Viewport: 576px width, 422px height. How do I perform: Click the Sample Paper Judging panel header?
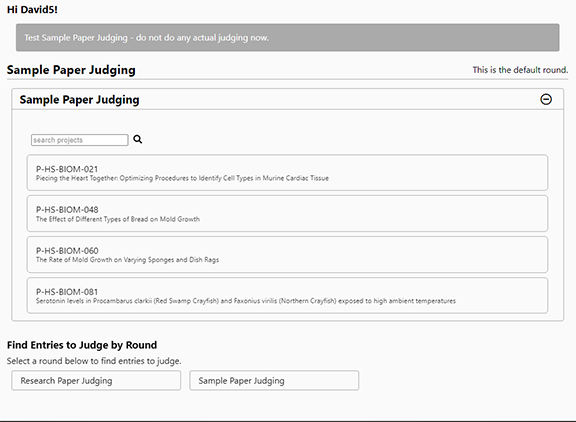tap(287, 99)
